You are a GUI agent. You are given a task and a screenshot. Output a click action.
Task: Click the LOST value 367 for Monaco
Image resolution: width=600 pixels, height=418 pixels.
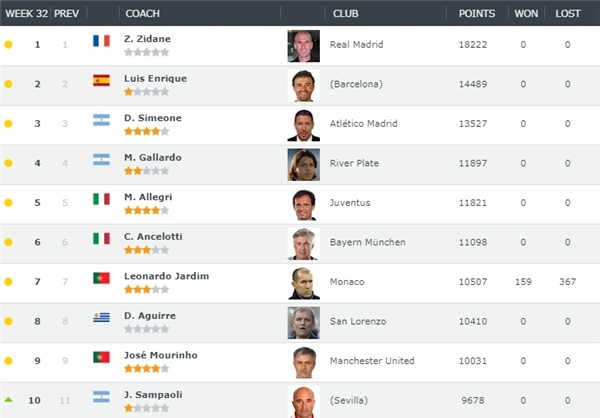567,282
